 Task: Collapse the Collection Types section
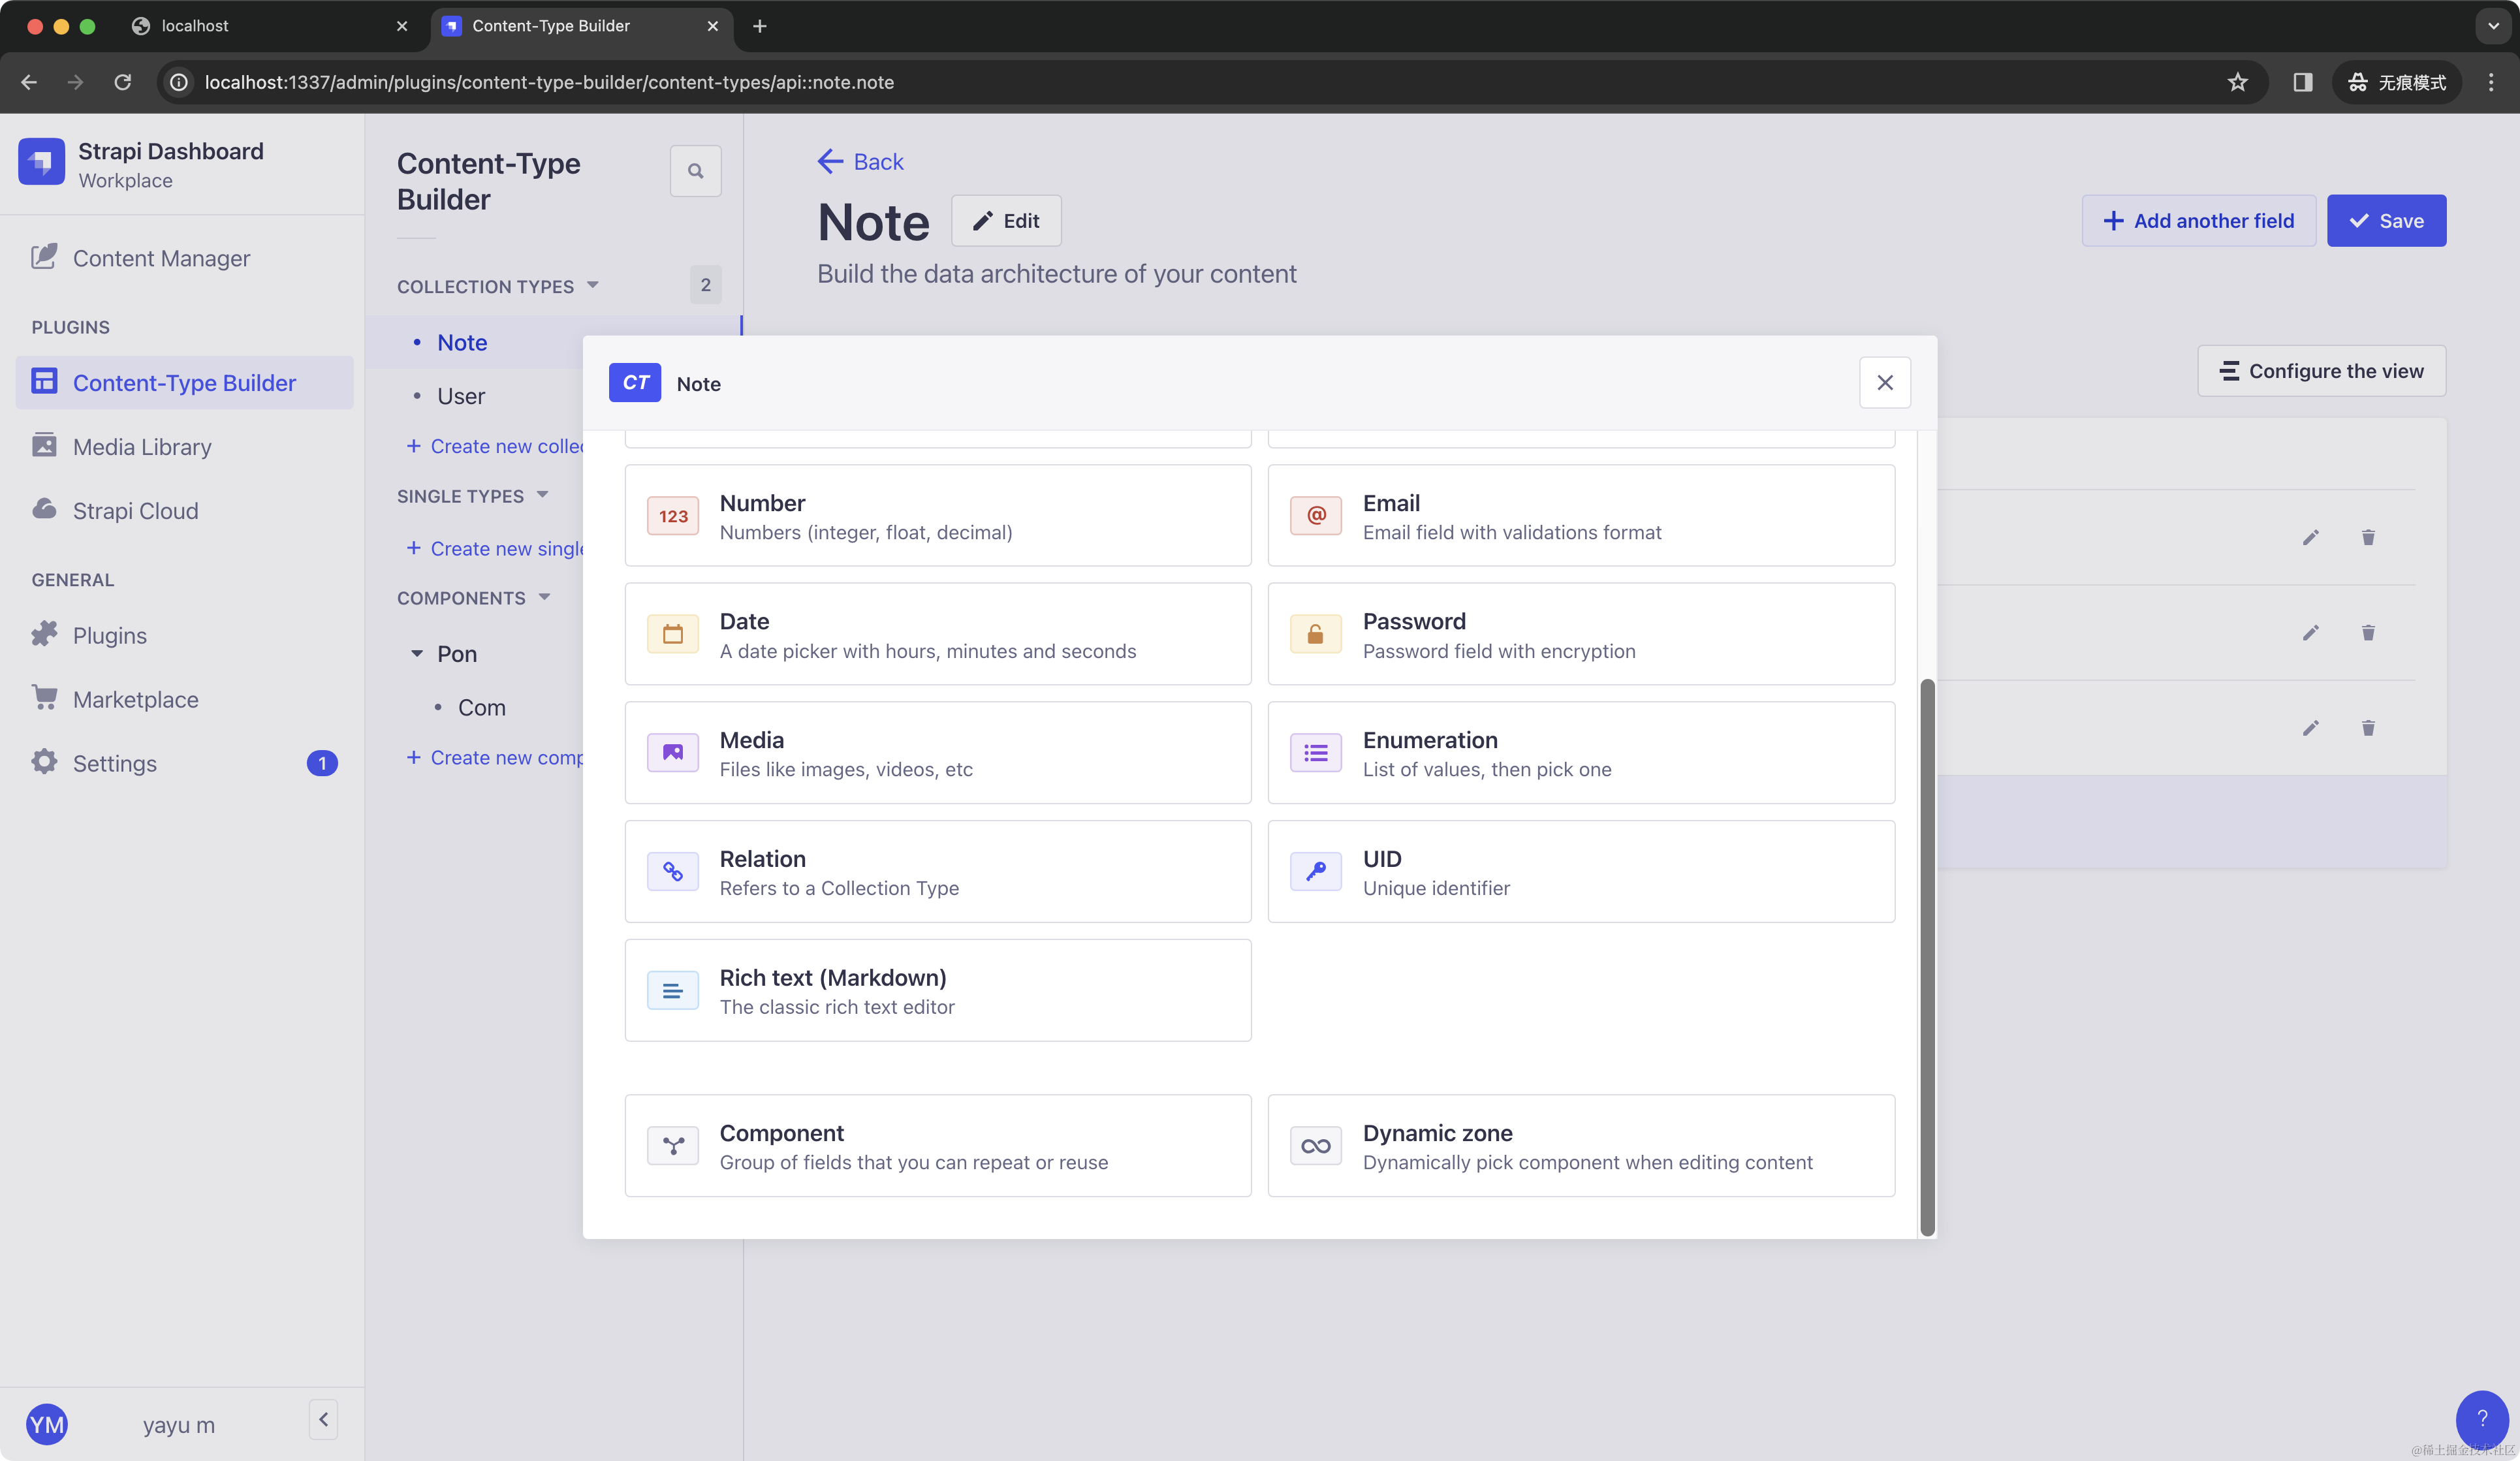click(x=593, y=286)
